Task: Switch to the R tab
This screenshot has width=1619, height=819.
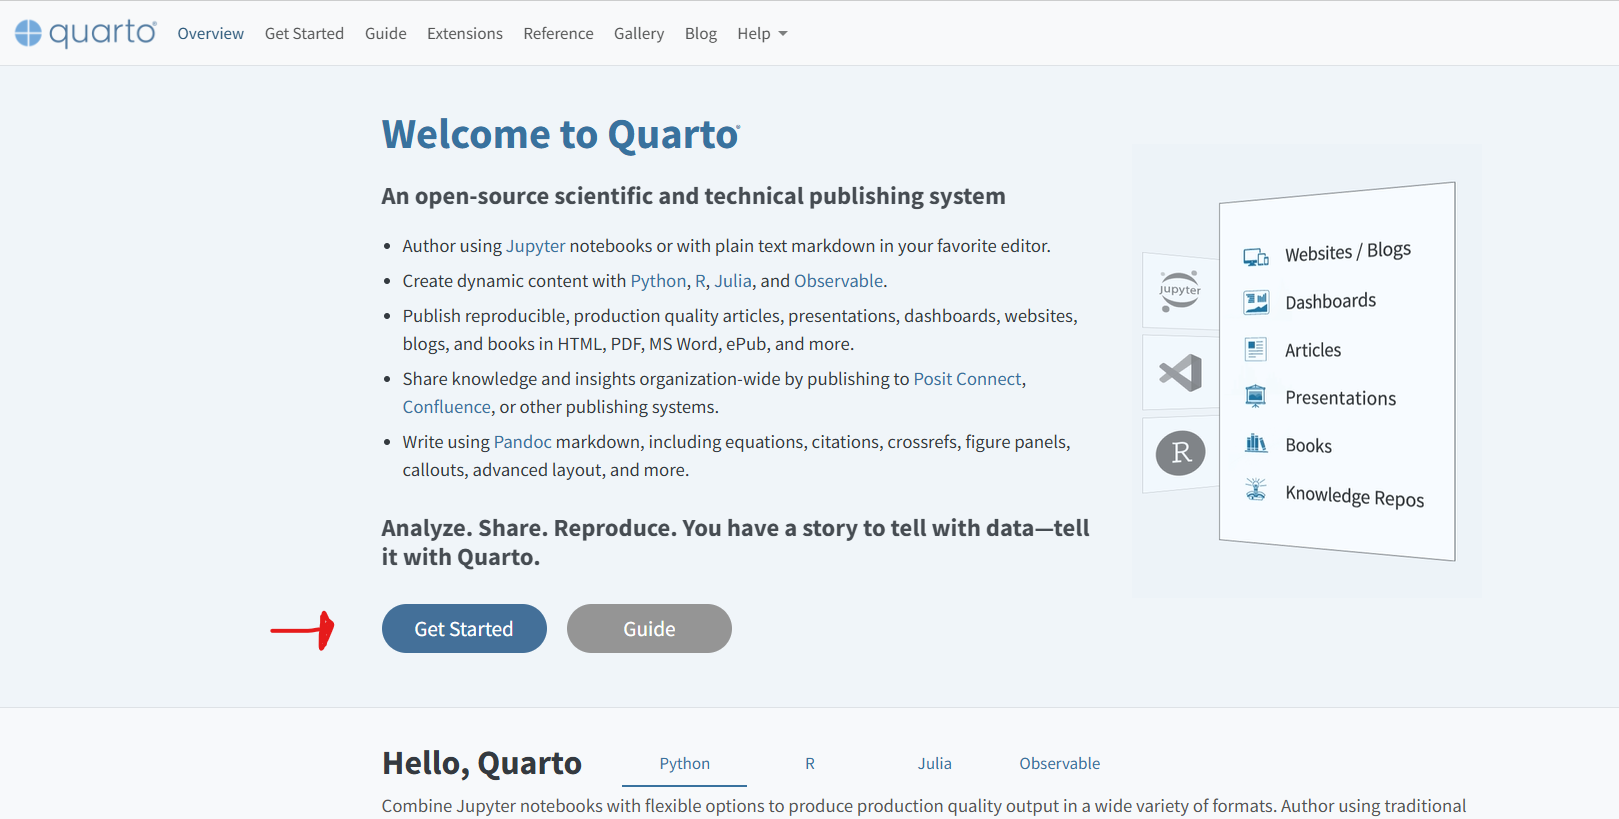Action: pos(810,764)
